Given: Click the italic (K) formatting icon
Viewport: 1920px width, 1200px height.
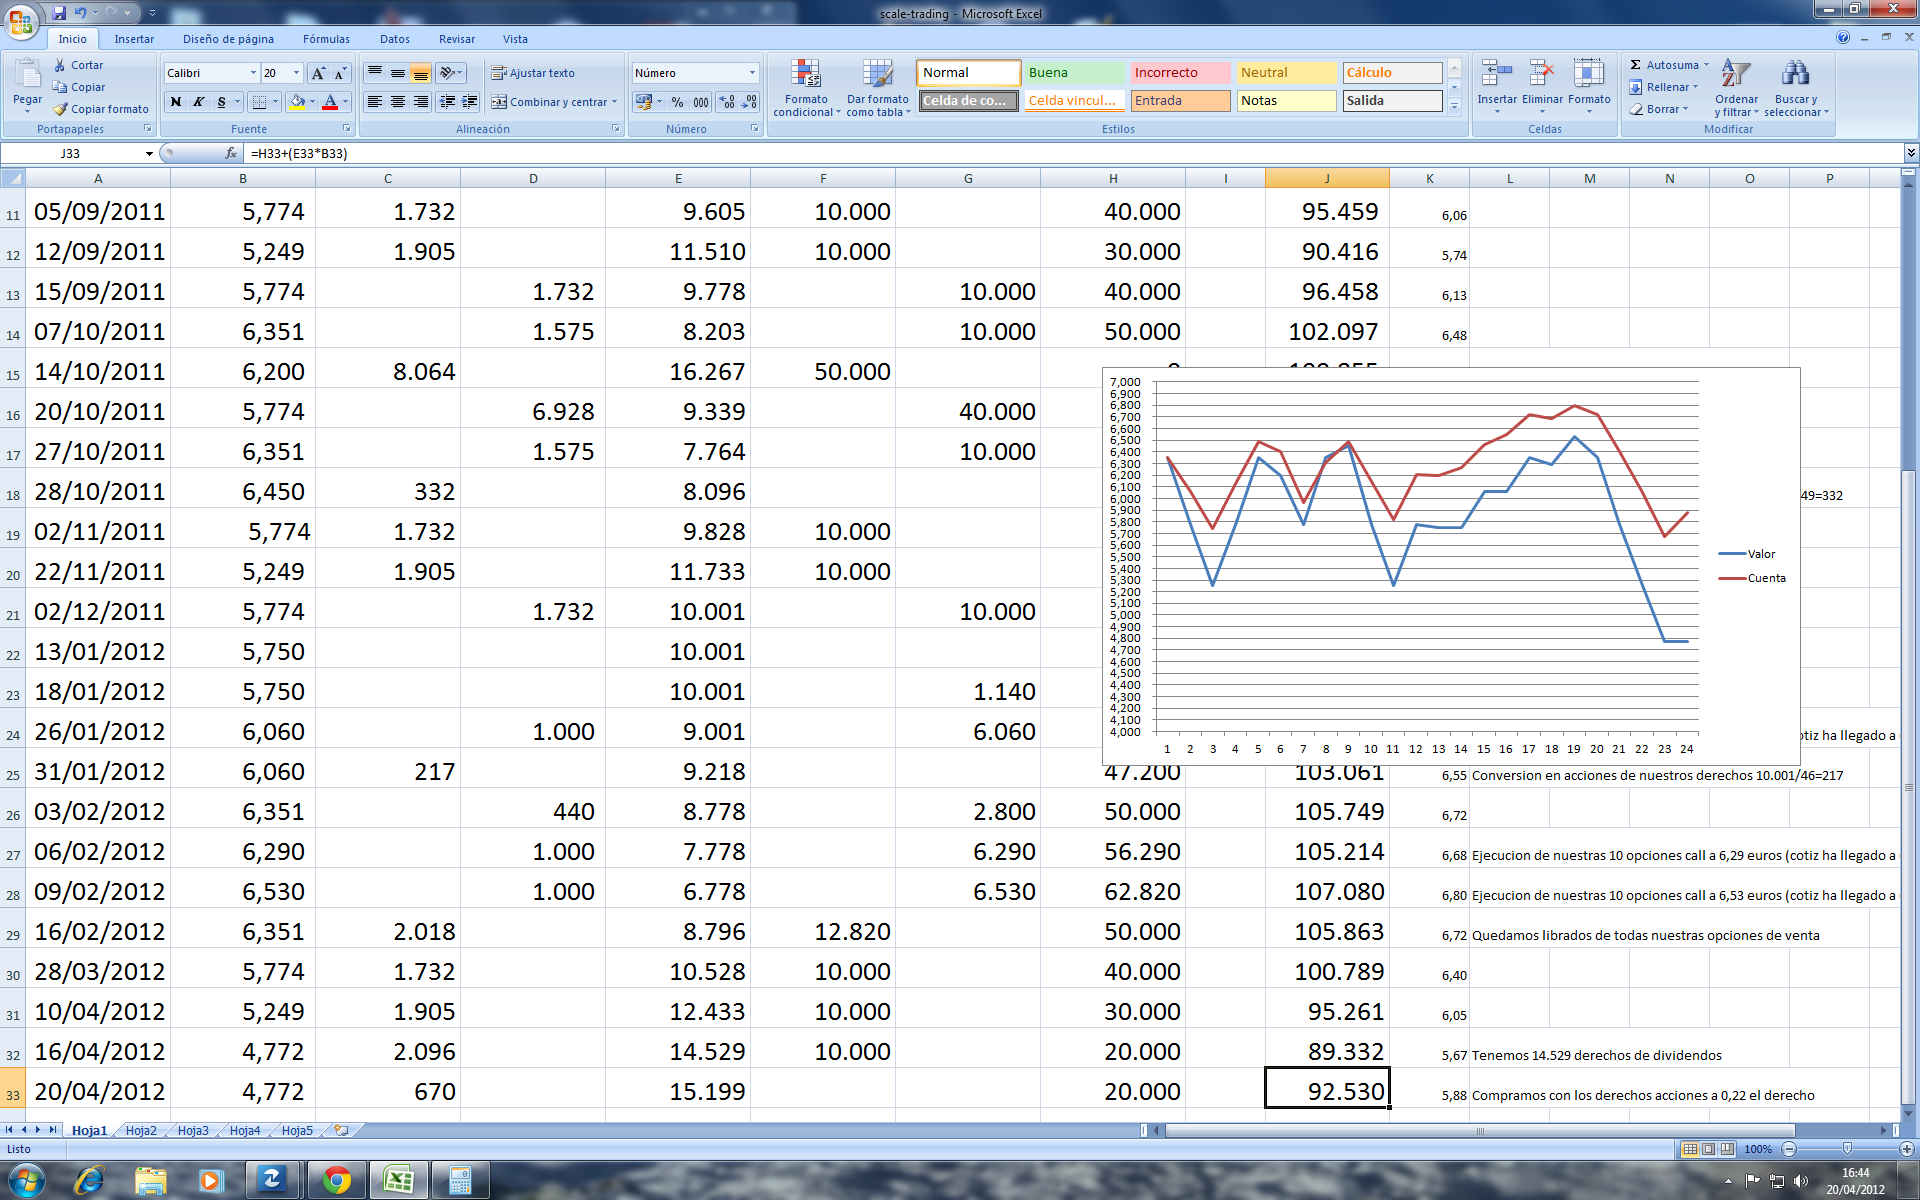Looking at the screenshot, I should [x=199, y=102].
